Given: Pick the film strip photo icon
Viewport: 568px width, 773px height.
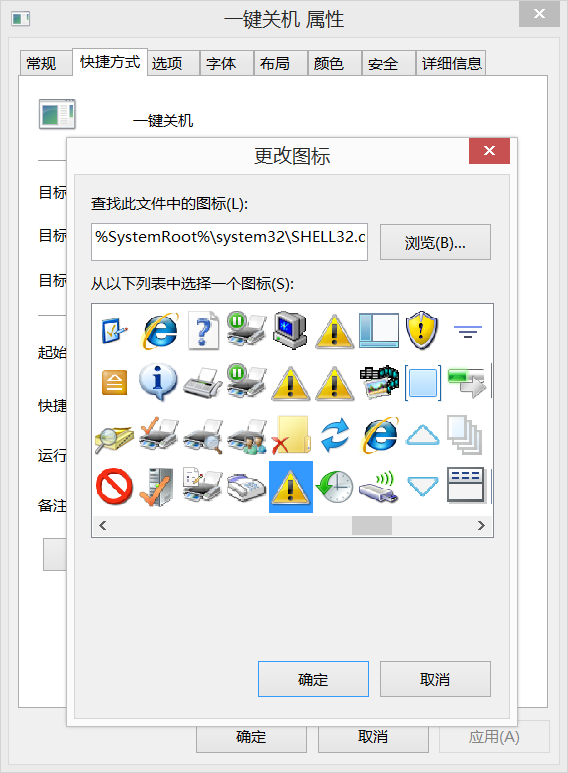Looking at the screenshot, I should pyautogui.click(x=379, y=382).
